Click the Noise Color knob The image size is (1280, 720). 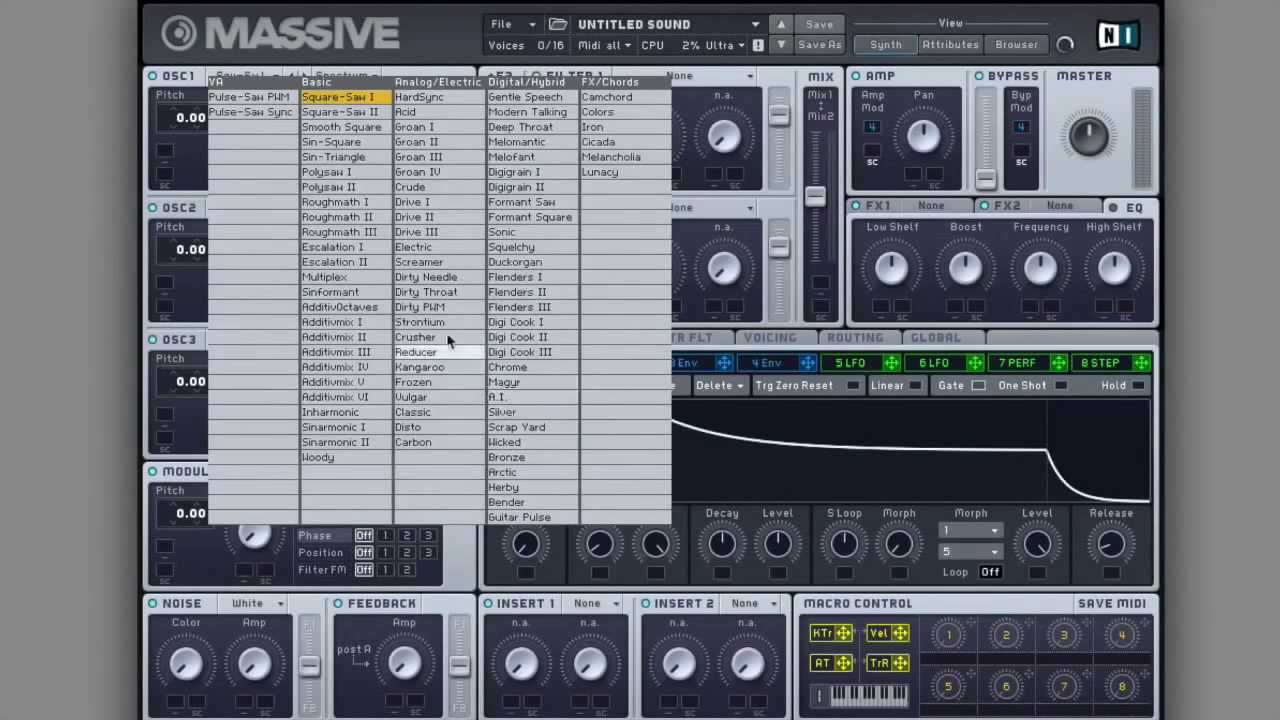click(186, 663)
